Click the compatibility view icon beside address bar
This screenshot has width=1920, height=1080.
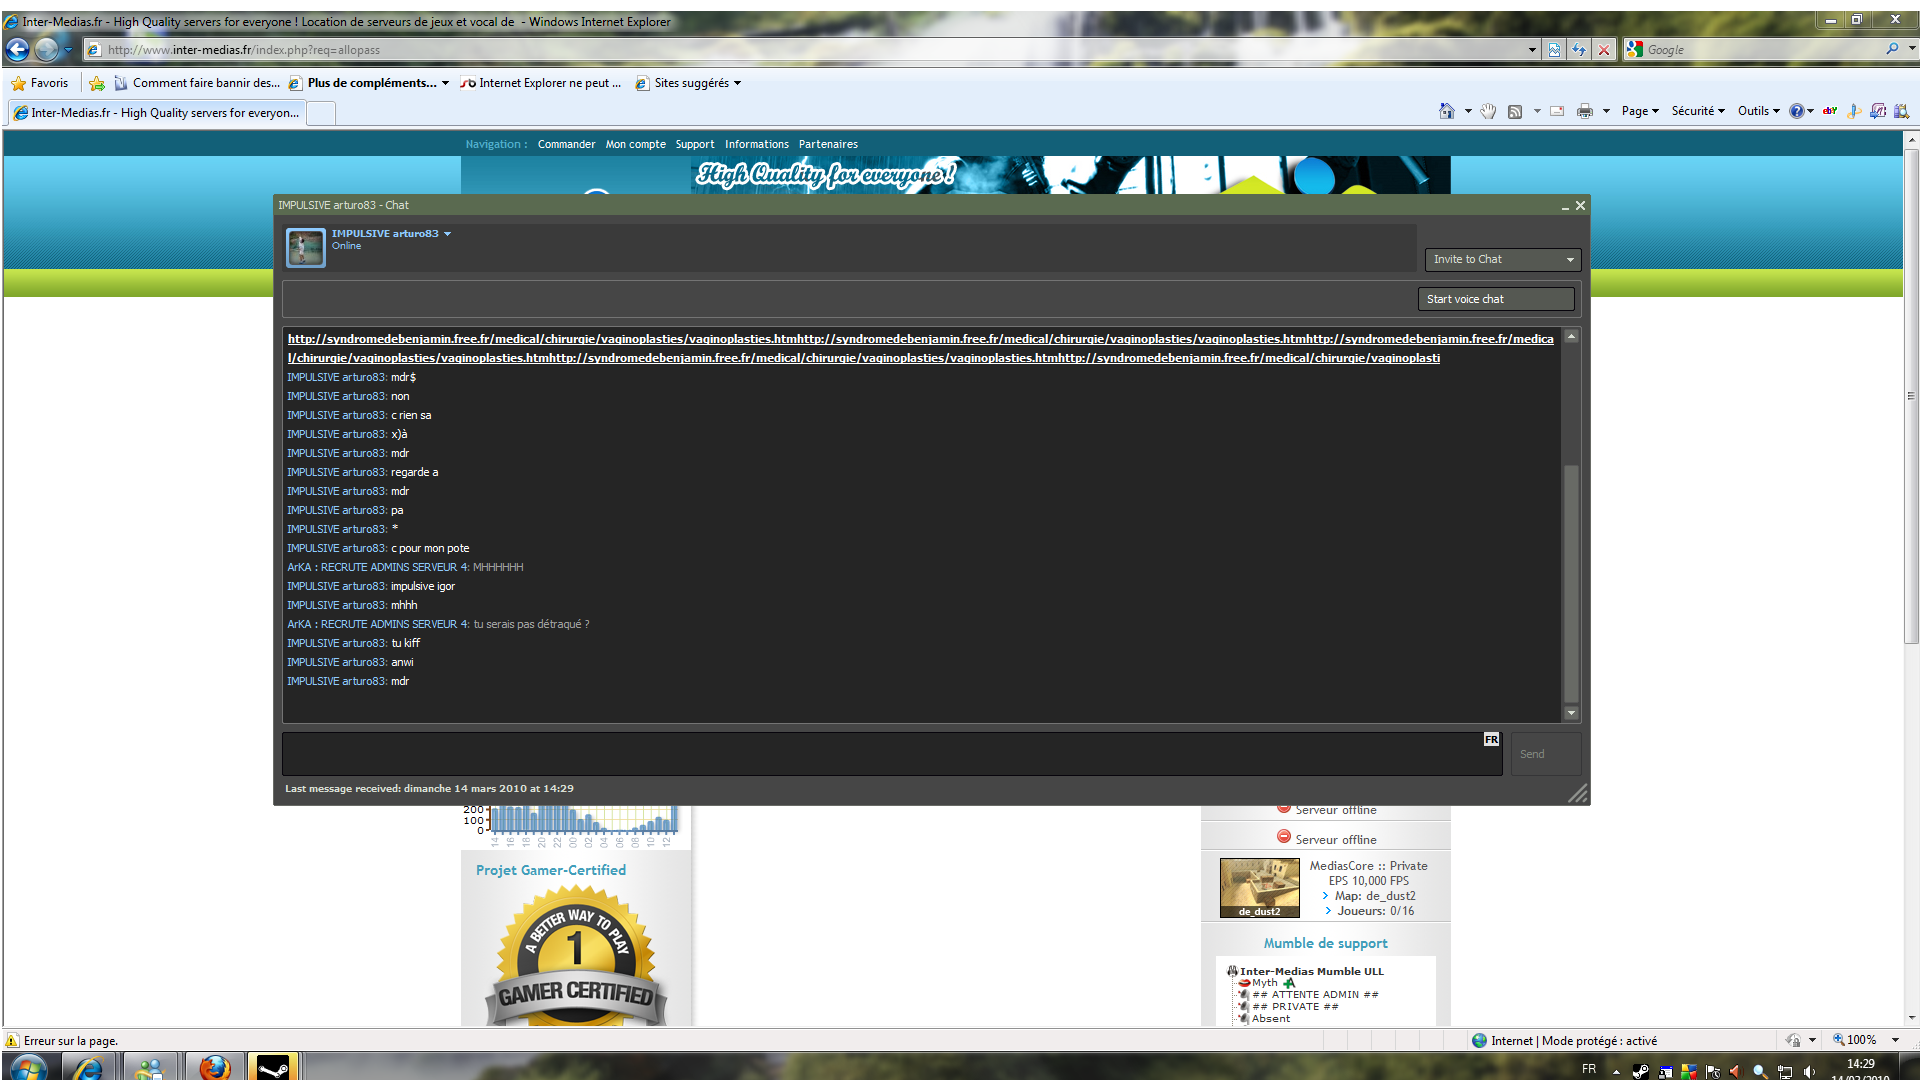(x=1554, y=50)
